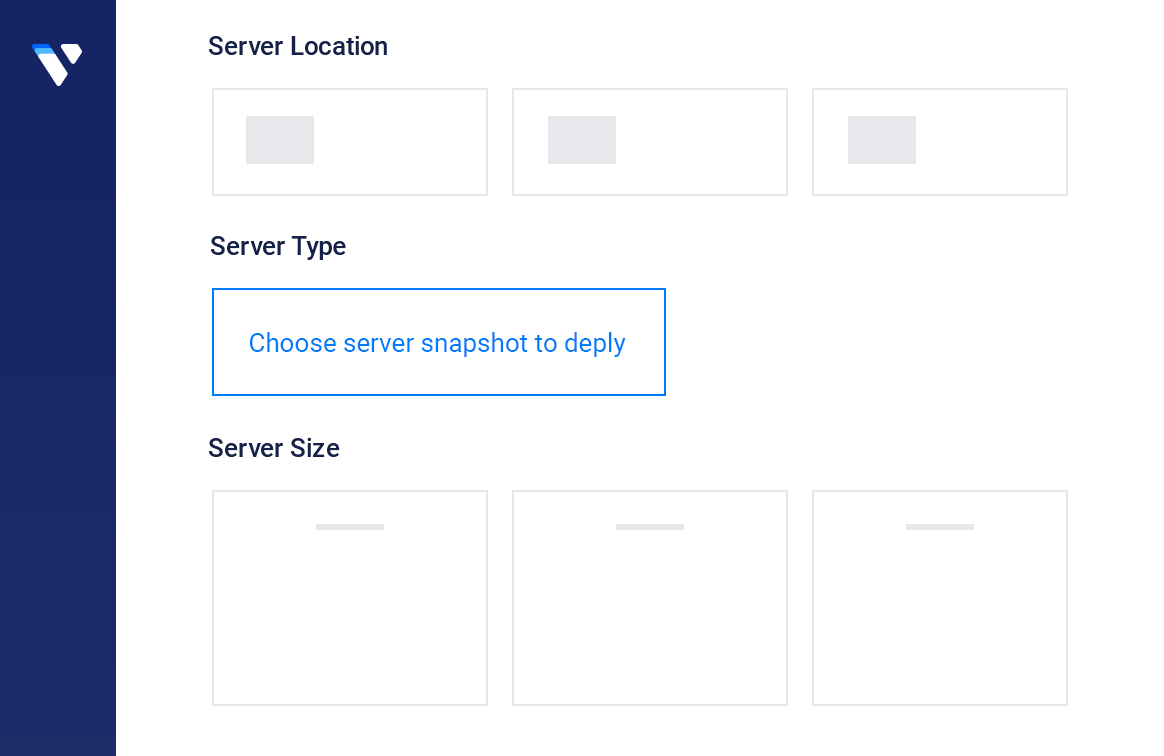The width and height of the screenshot is (1164, 756).
Task: Click the 'Server Location' heading
Action: [x=298, y=46]
